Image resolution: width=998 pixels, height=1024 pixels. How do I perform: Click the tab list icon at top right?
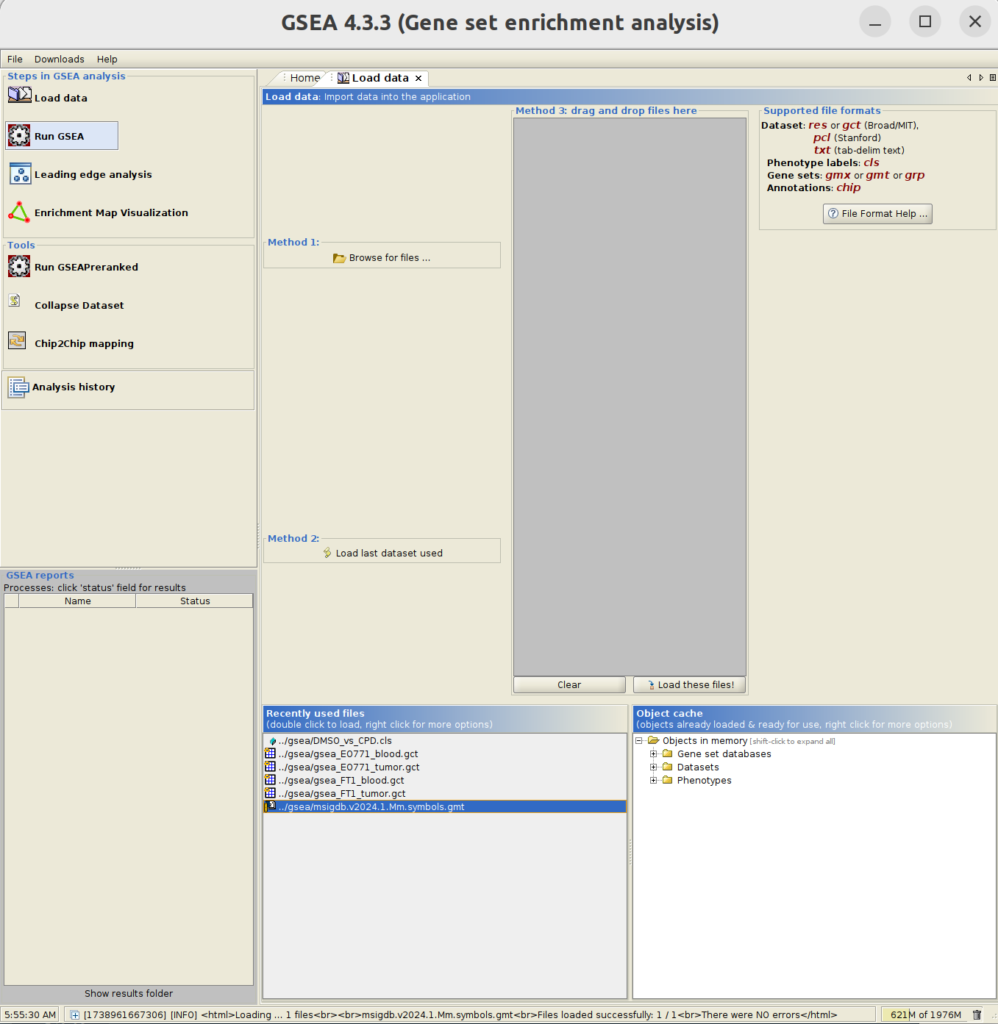click(992, 78)
